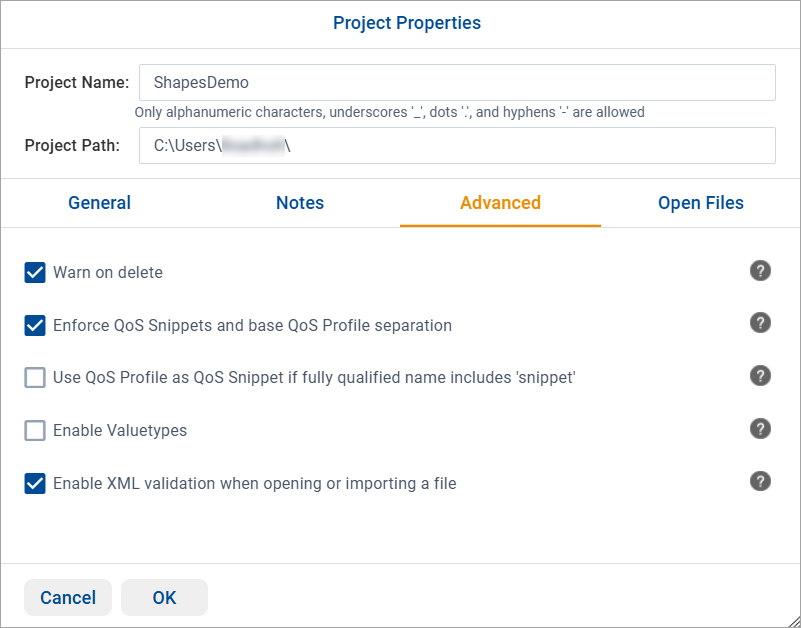The width and height of the screenshot is (801, 628).
Task: Open help for Enable Valuetypes
Action: (760, 429)
